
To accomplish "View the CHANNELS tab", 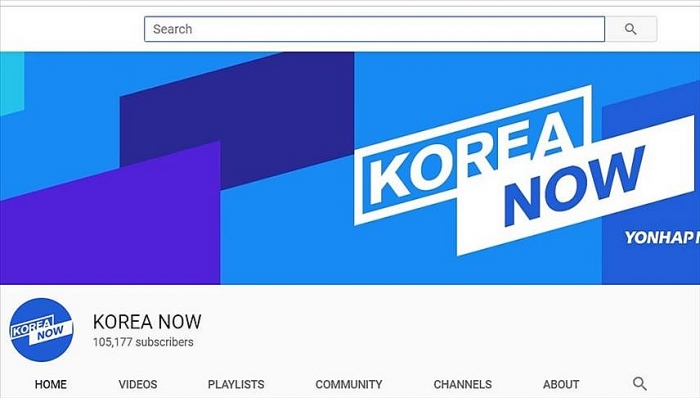I will (462, 384).
